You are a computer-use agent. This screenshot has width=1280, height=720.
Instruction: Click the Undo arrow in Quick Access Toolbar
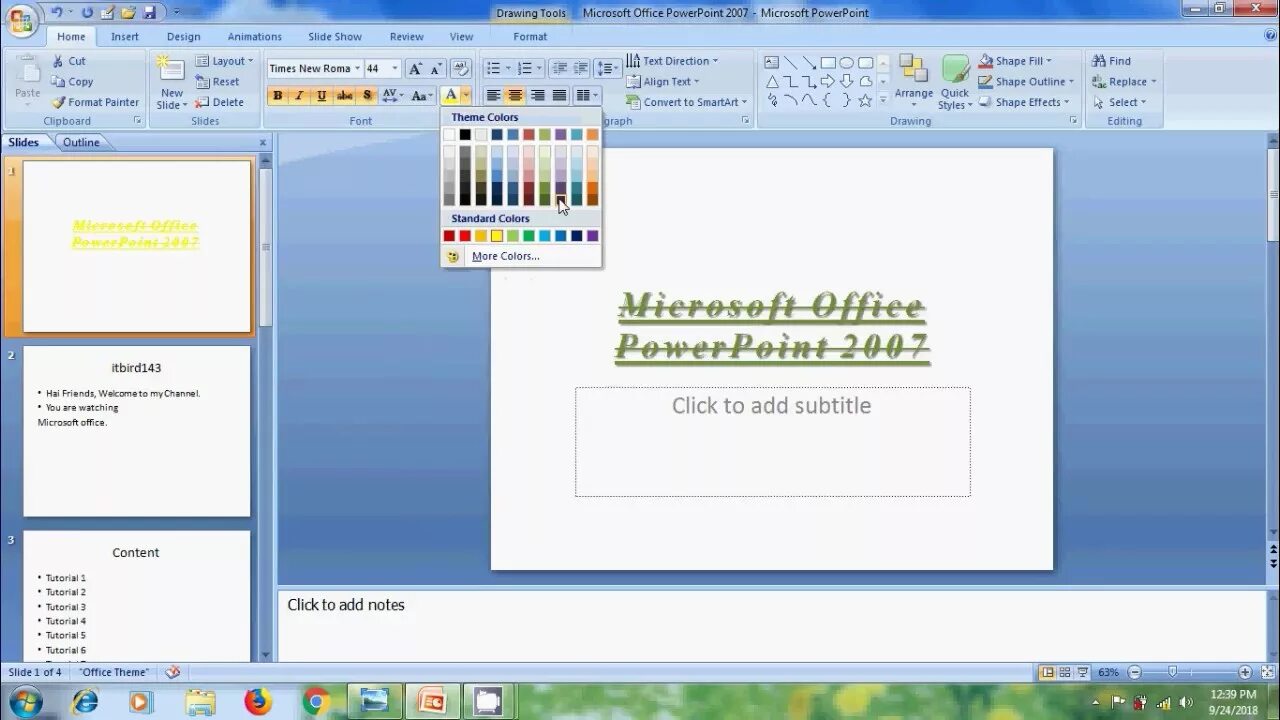coord(56,12)
